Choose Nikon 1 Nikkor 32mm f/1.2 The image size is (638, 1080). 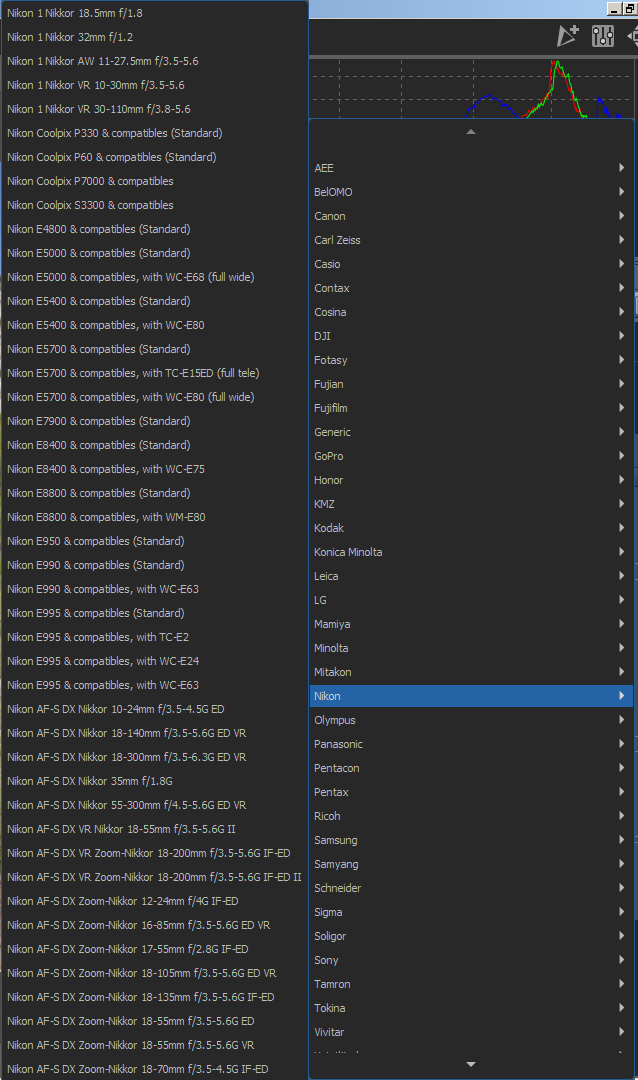[x=154, y=37]
